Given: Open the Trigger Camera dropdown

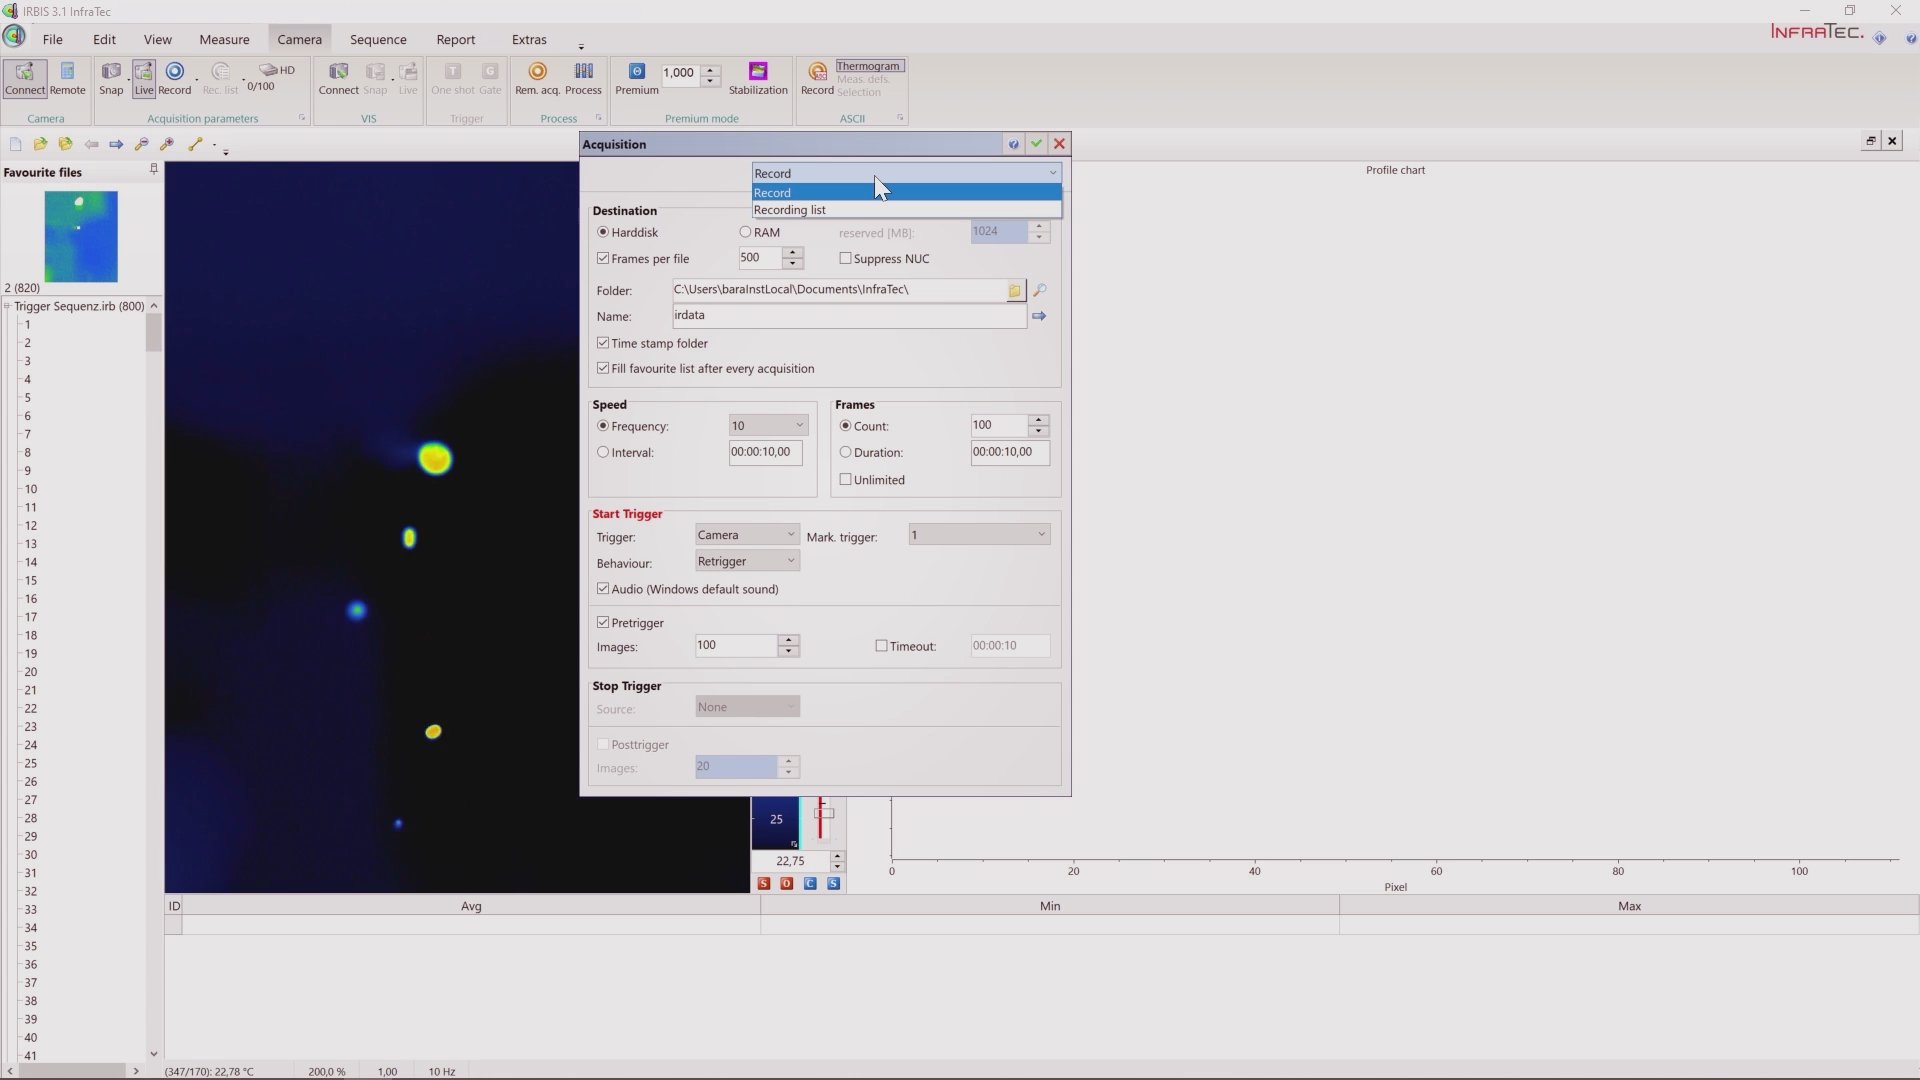Looking at the screenshot, I should coord(747,535).
